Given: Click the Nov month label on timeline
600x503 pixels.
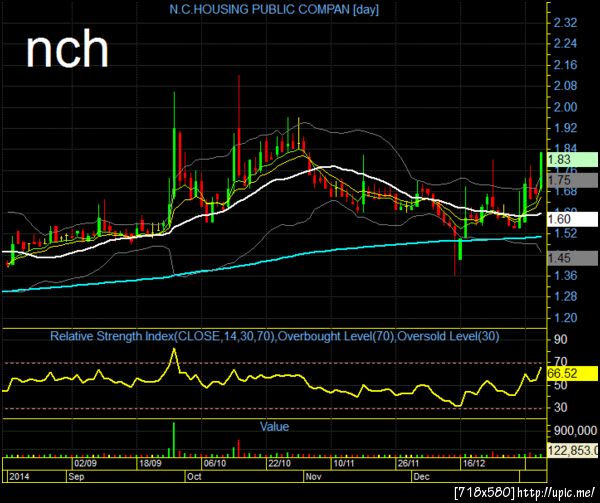Looking at the screenshot, I should point(313,477).
